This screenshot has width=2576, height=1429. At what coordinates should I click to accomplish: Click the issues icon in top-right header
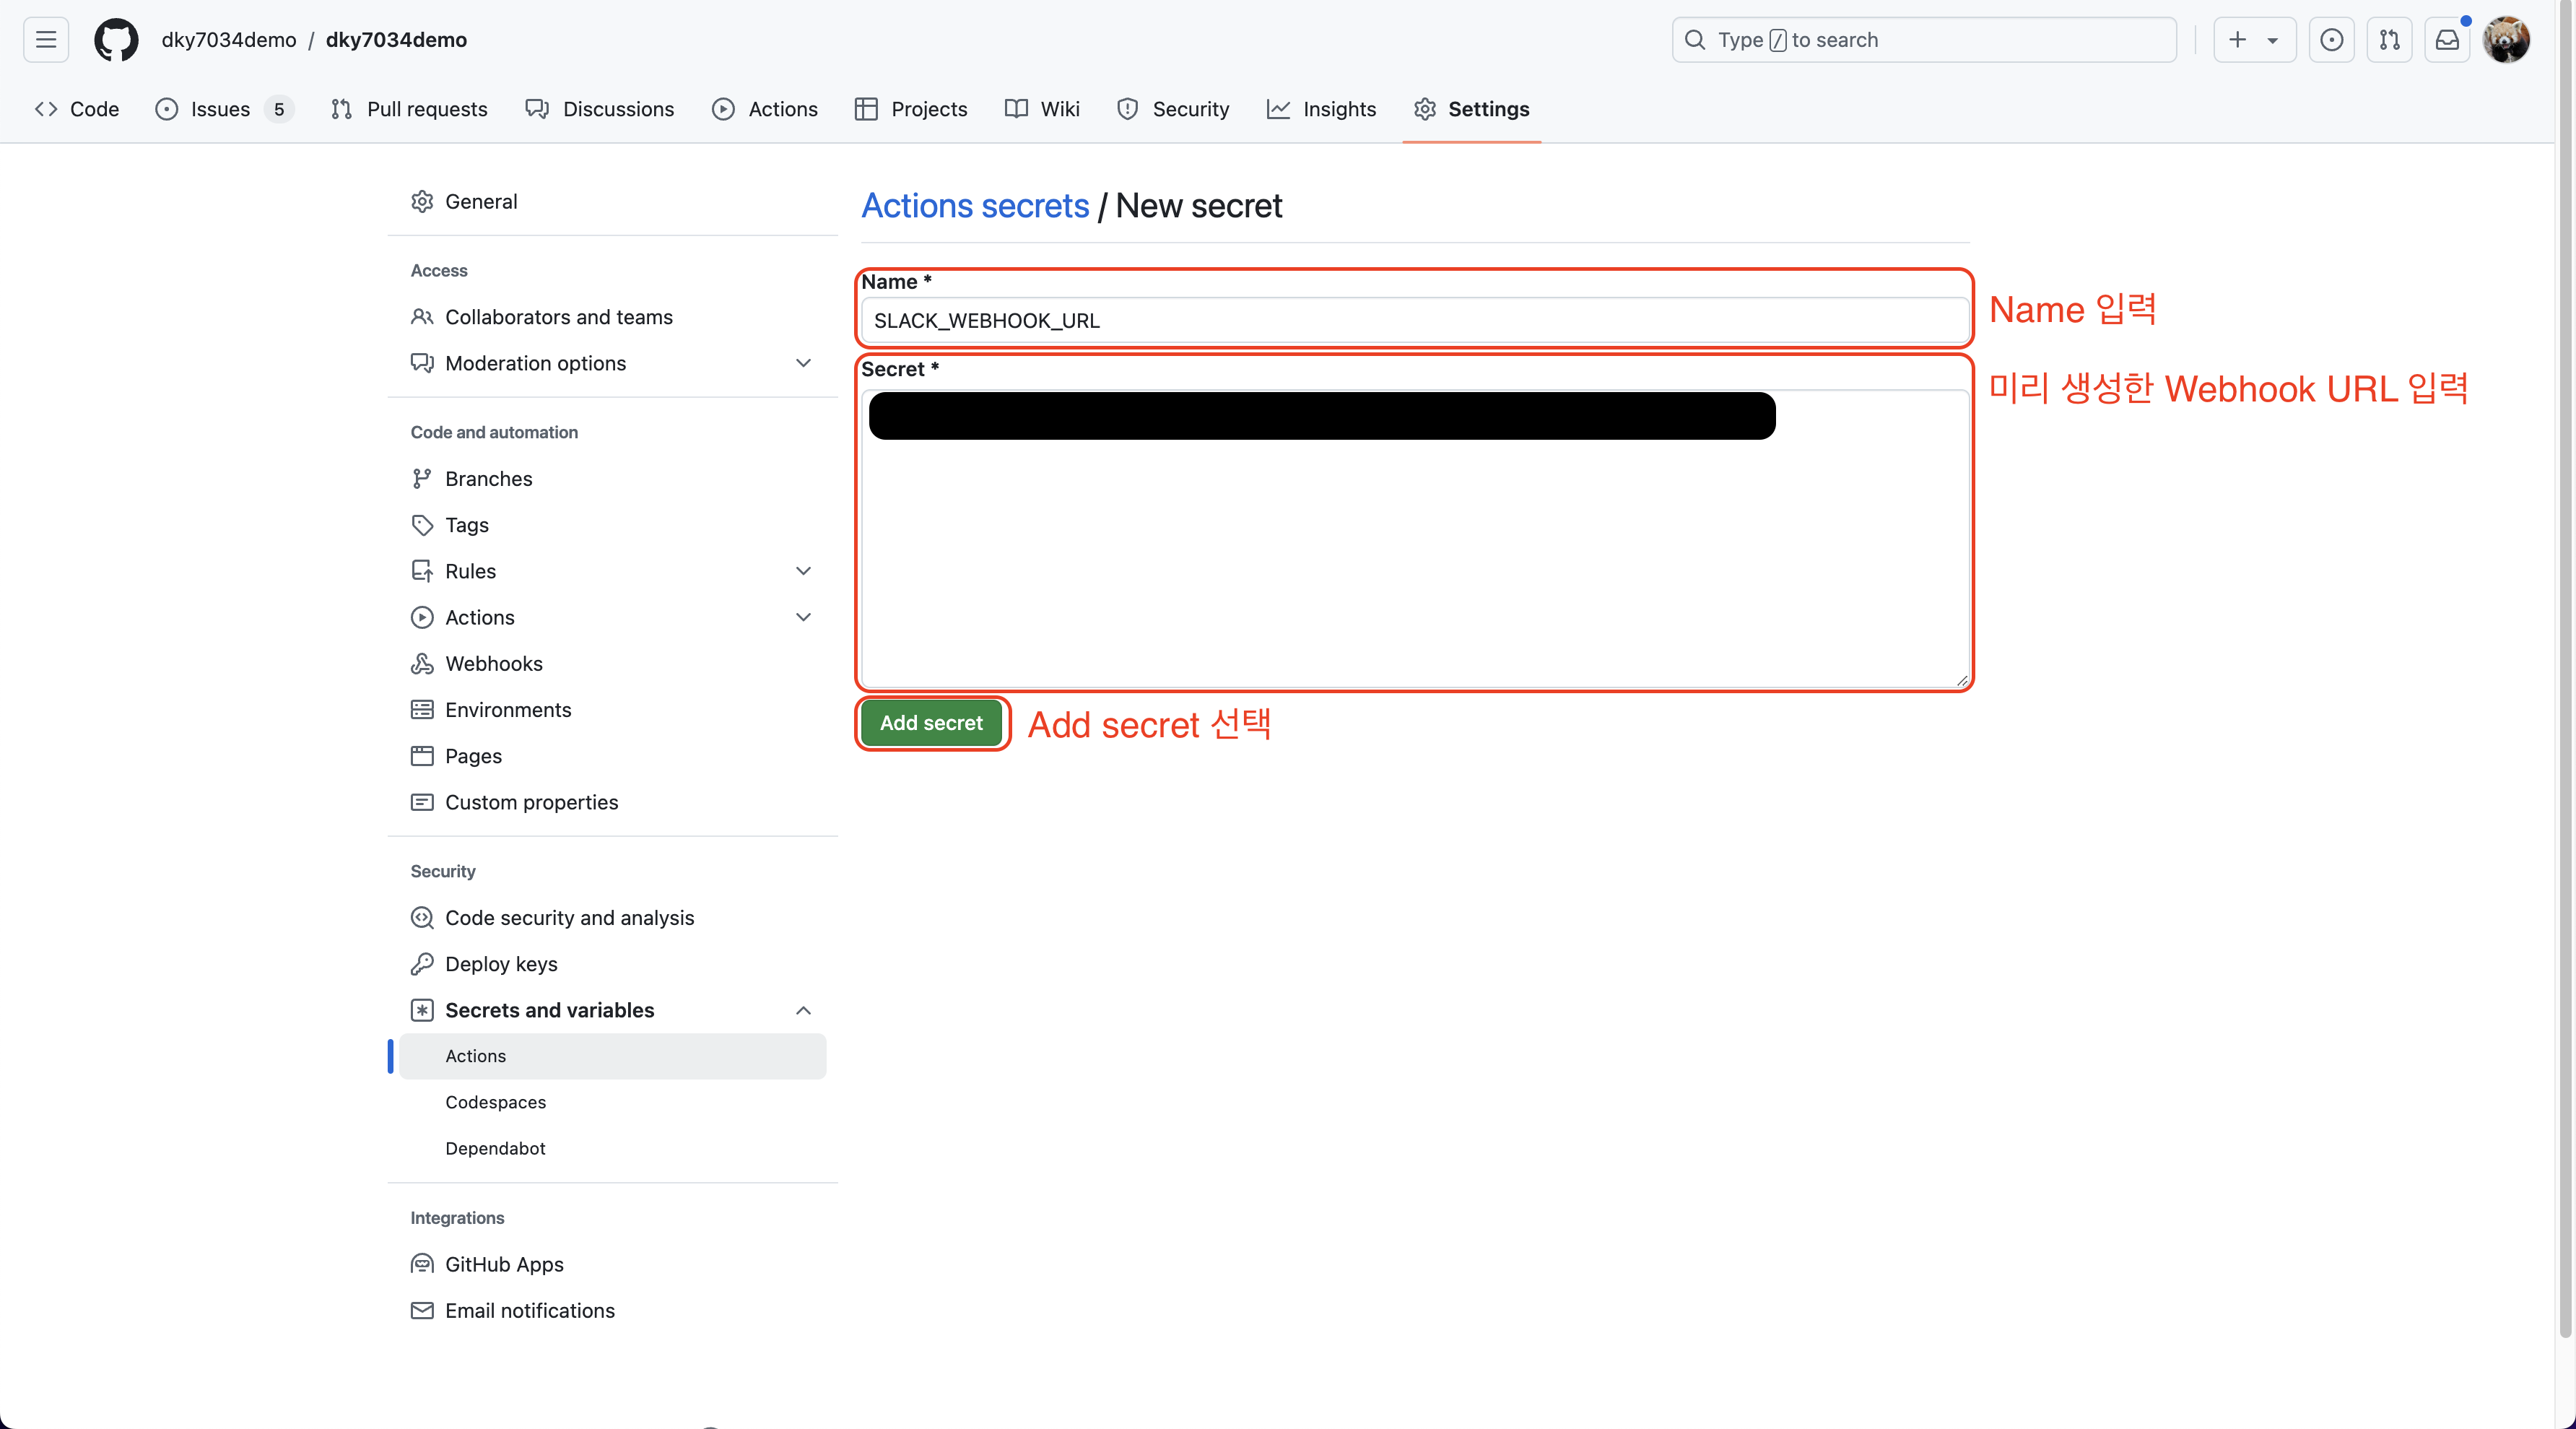click(2331, 40)
